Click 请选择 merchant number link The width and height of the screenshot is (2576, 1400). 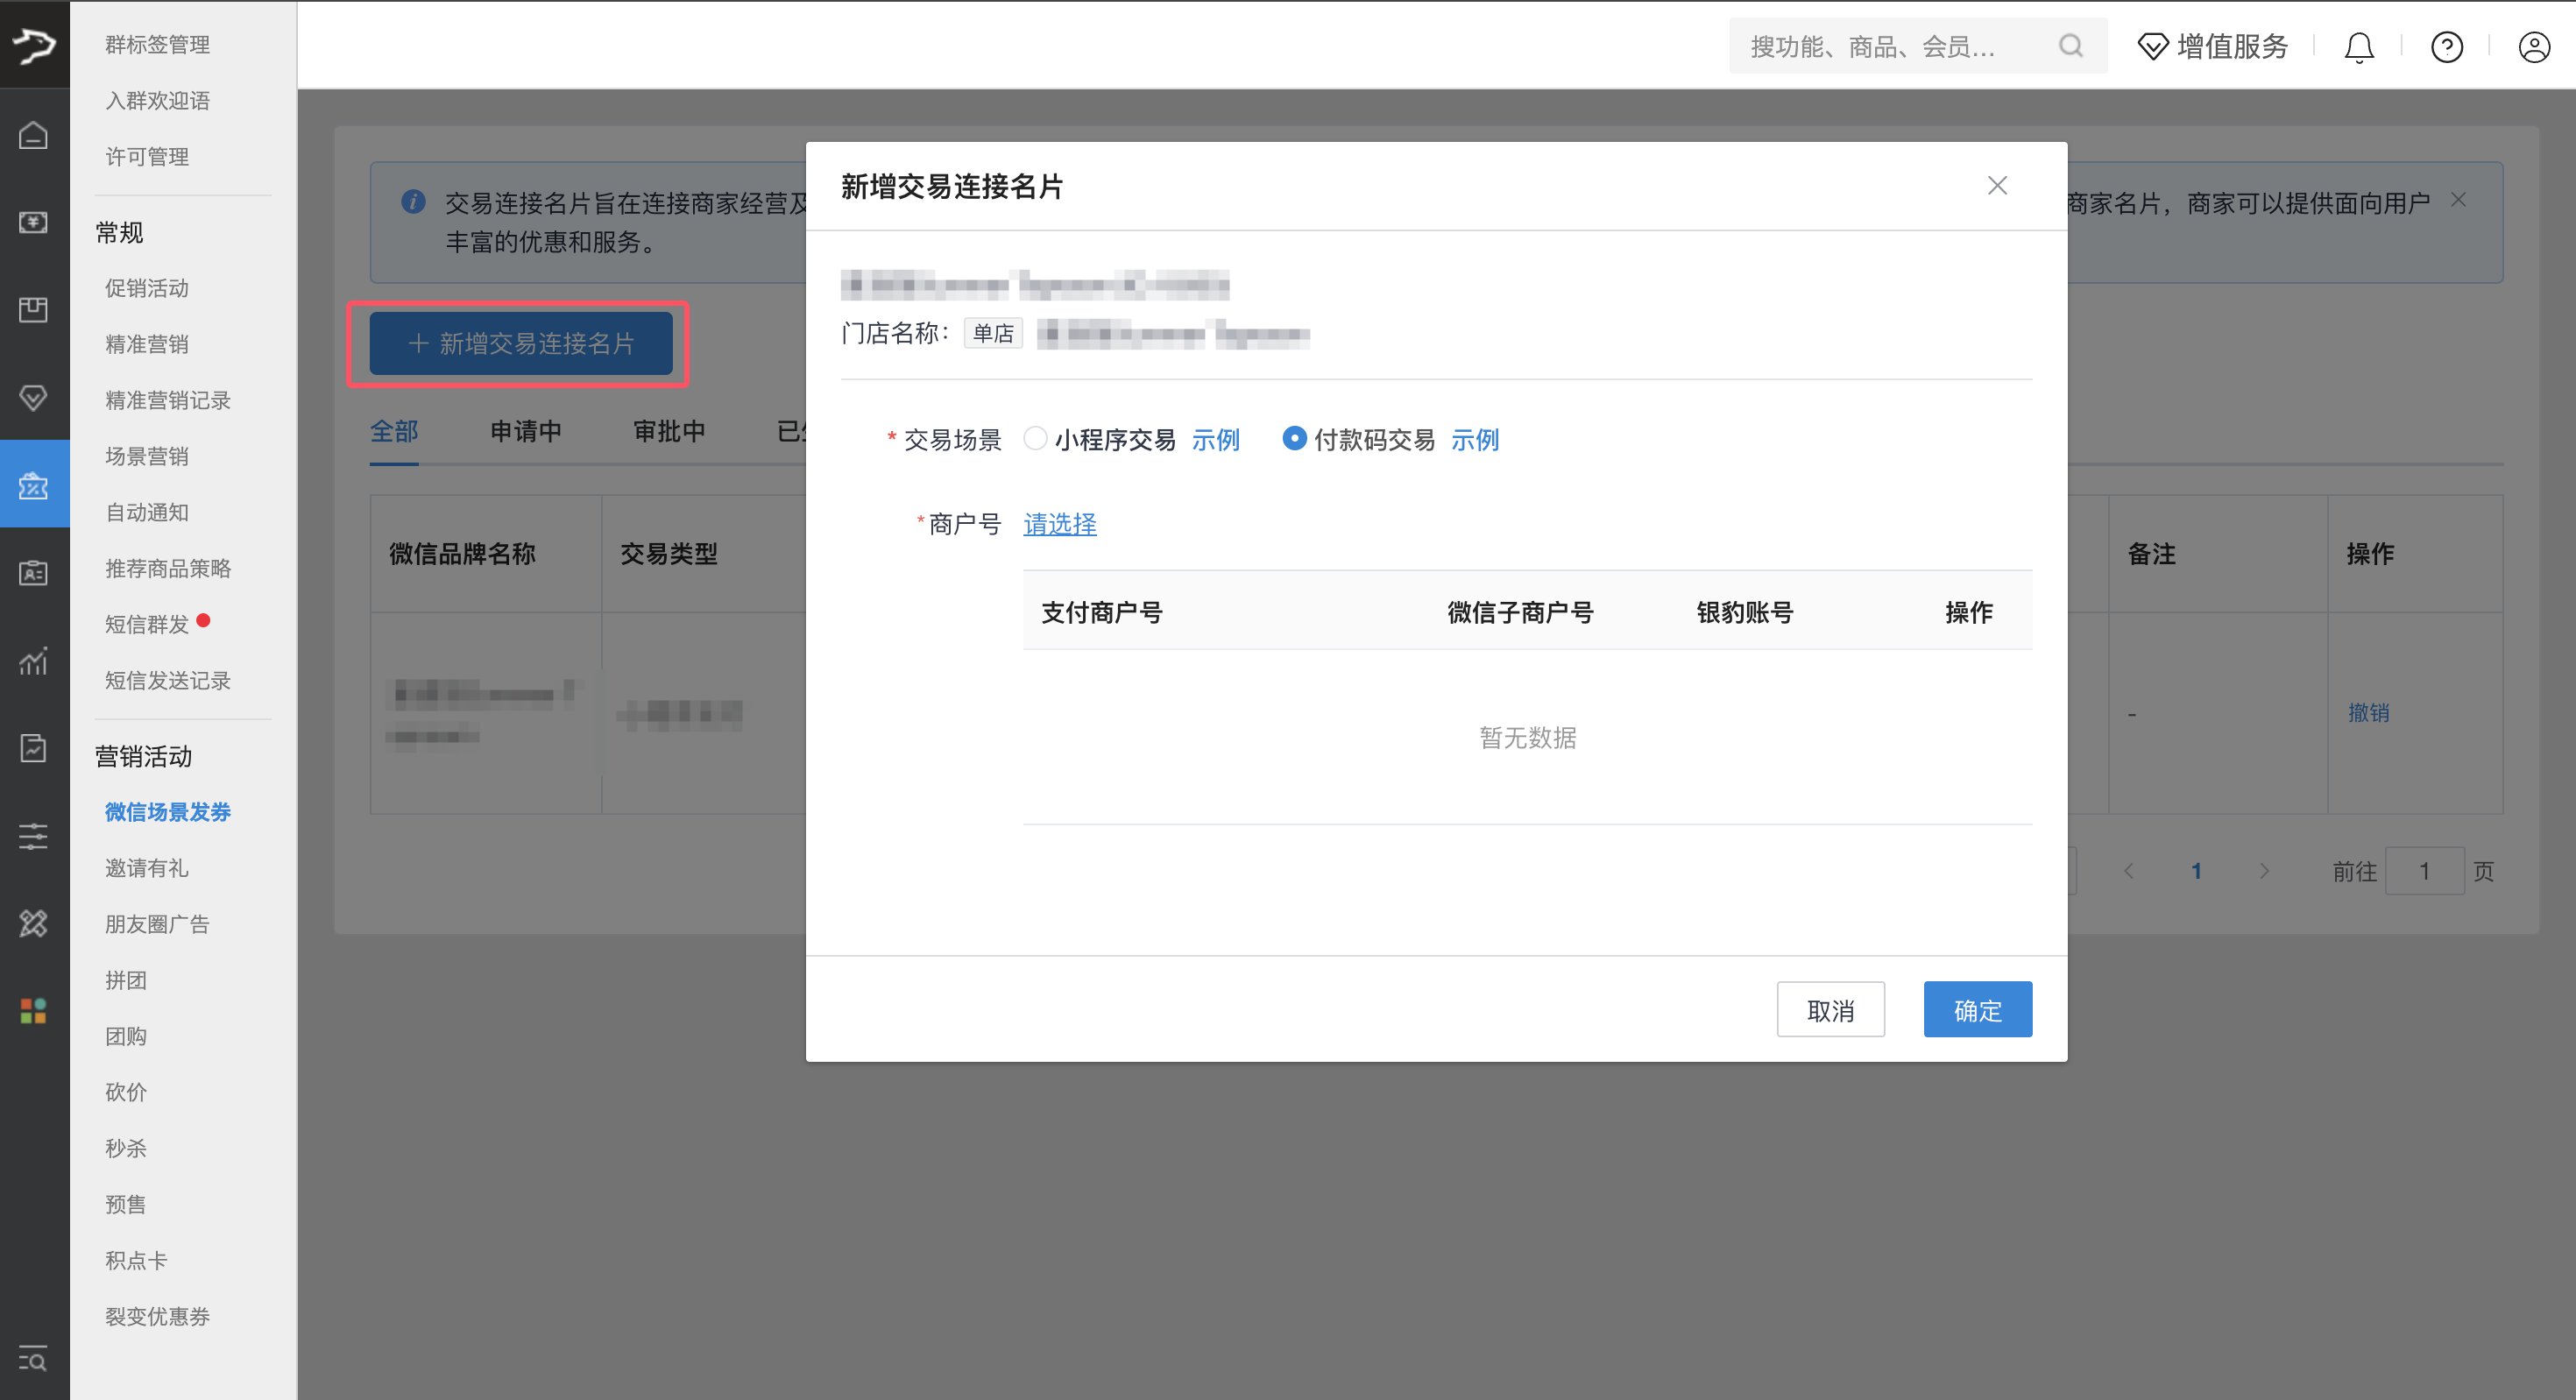1059,524
